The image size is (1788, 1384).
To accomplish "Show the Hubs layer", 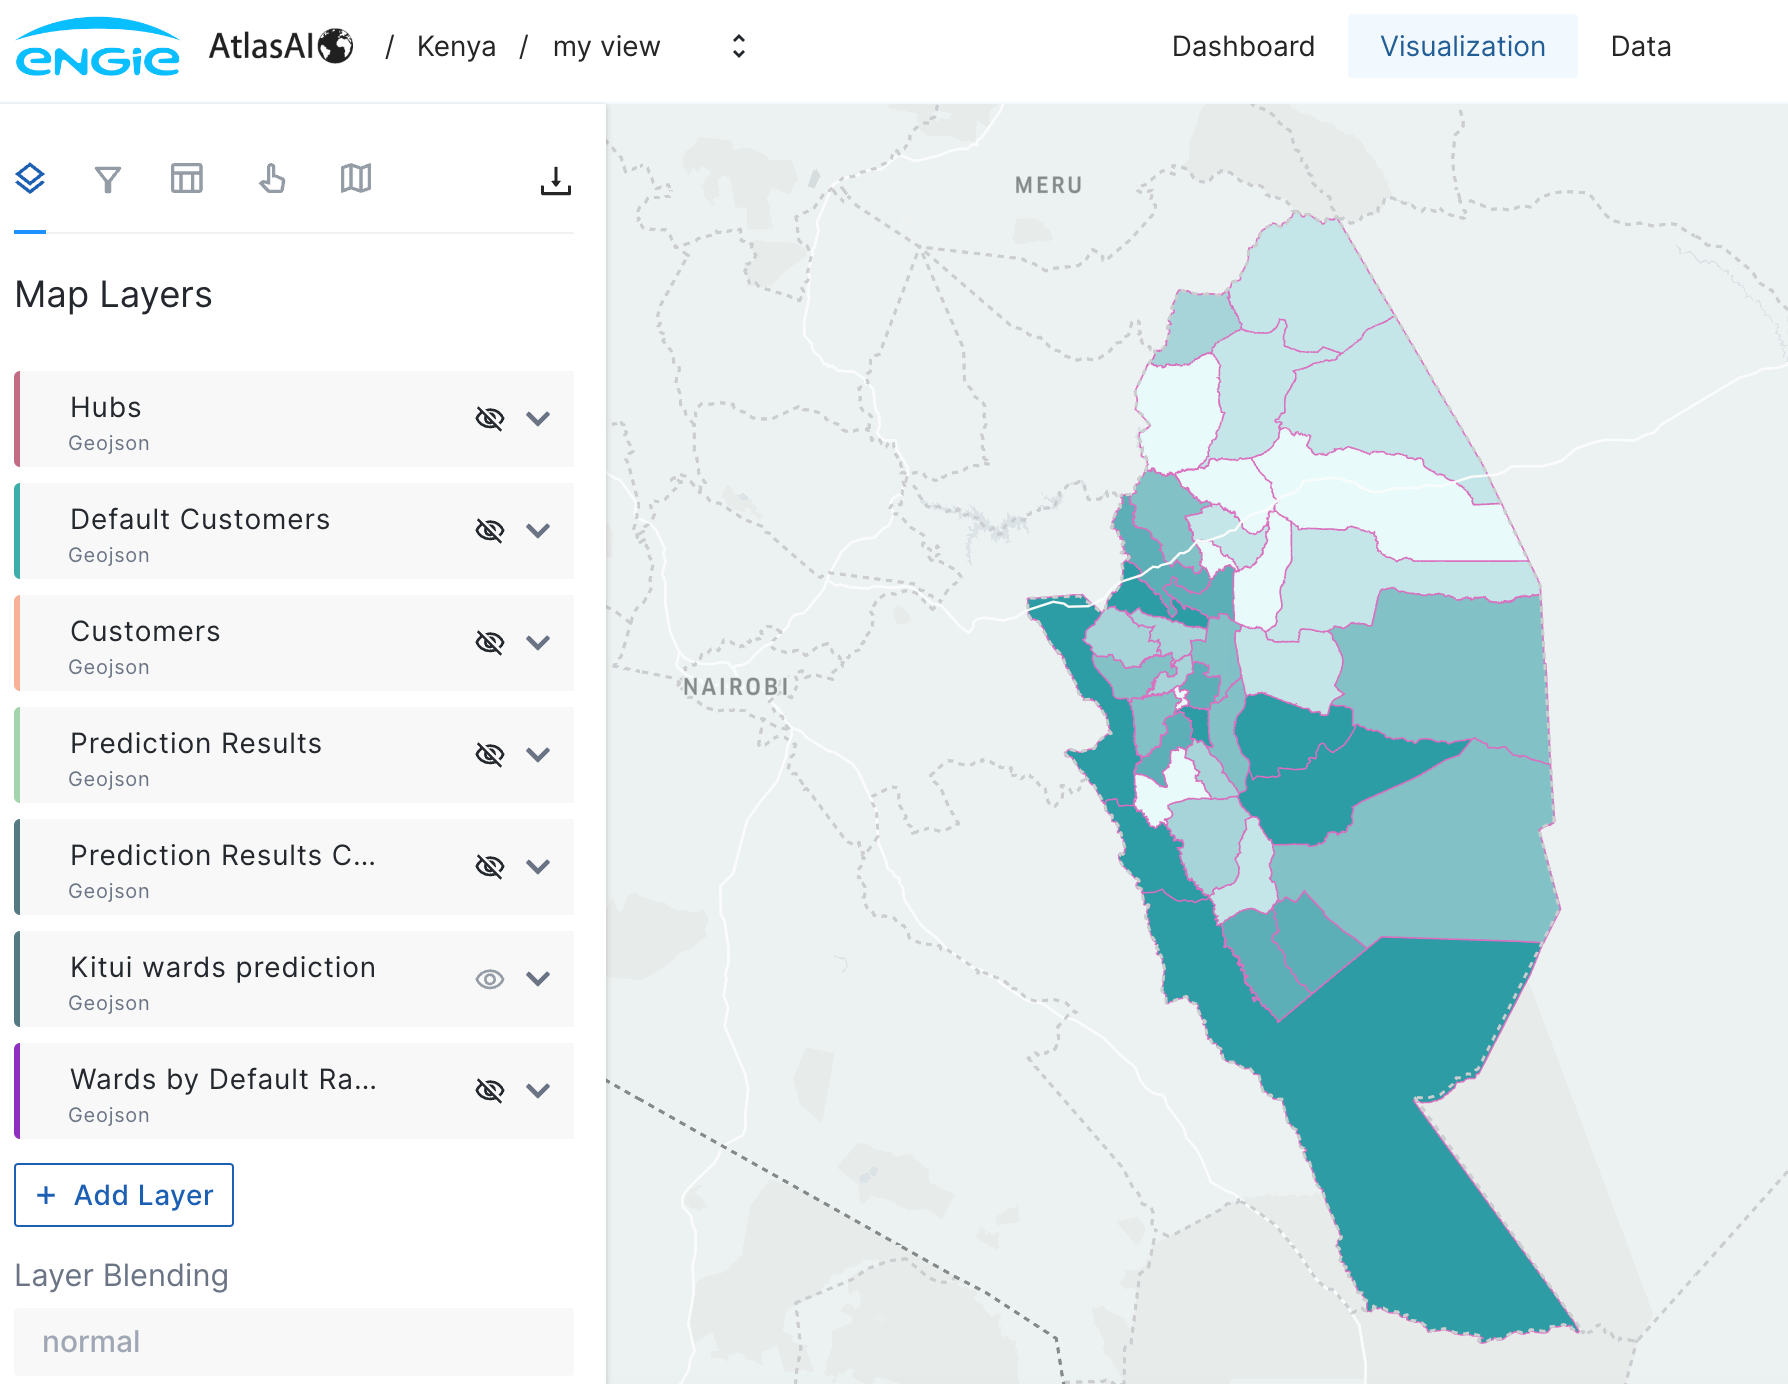I will pos(489,418).
